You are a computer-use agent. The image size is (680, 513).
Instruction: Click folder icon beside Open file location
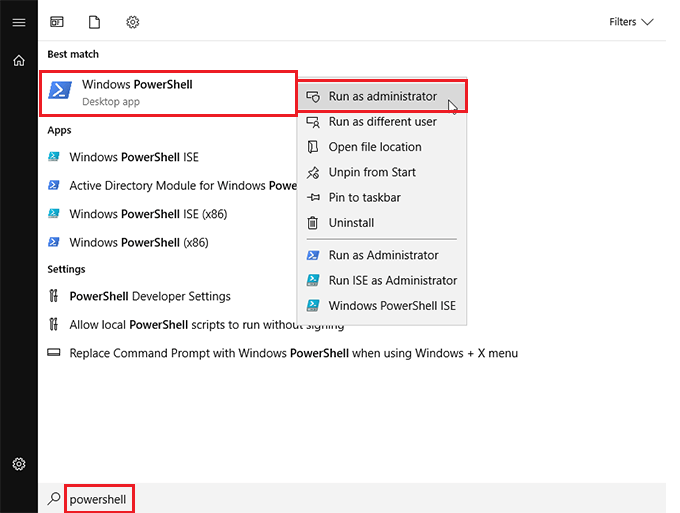pyautogui.click(x=313, y=147)
